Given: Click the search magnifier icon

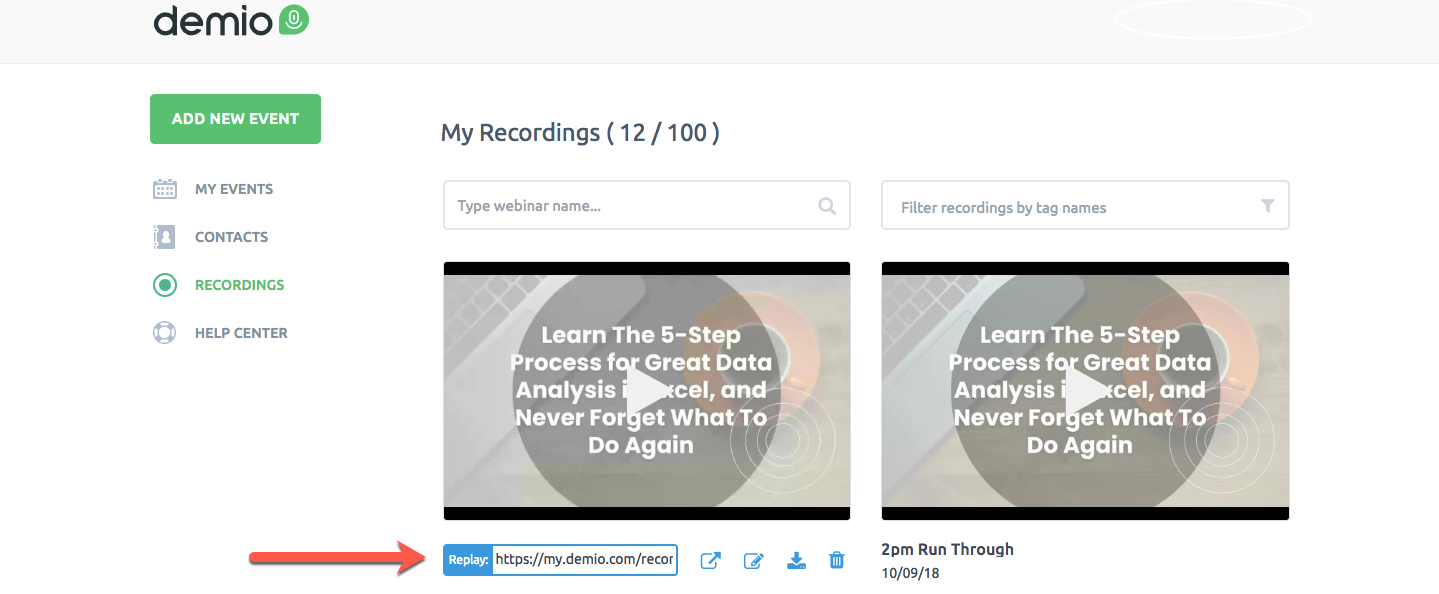Looking at the screenshot, I should (827, 206).
